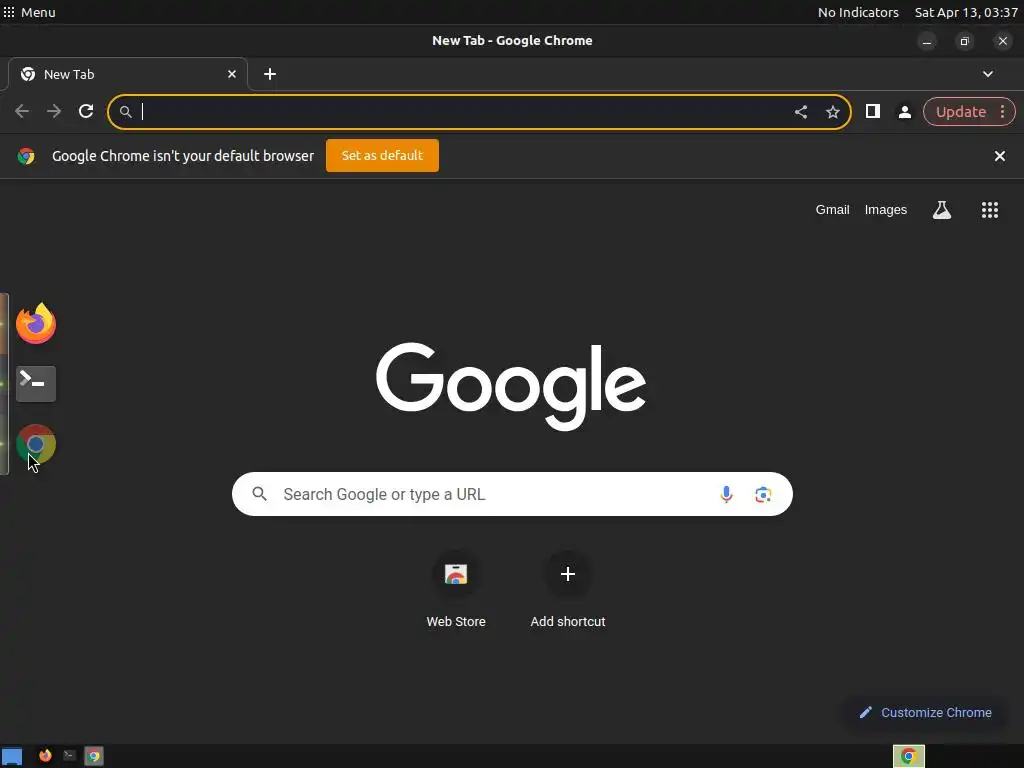Reload the current page
Screen dimensions: 1024x768
tap(86, 112)
